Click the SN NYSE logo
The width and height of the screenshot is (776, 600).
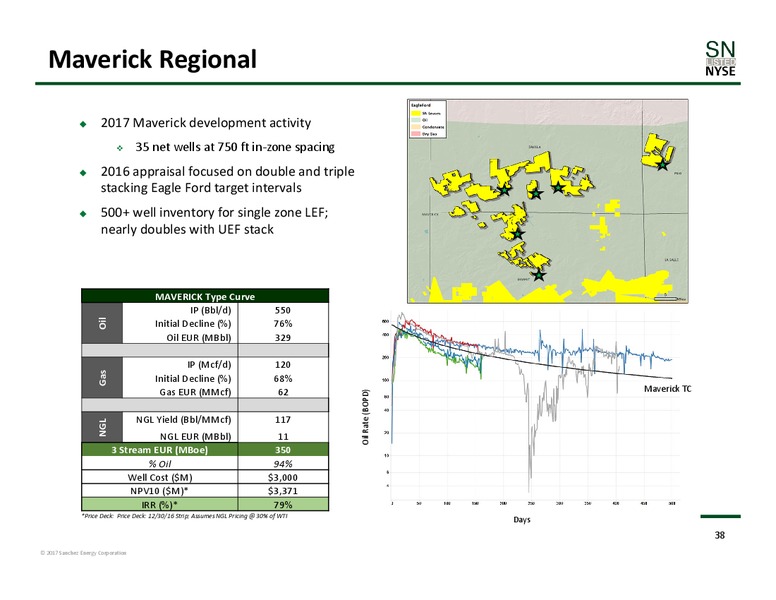(x=720, y=58)
